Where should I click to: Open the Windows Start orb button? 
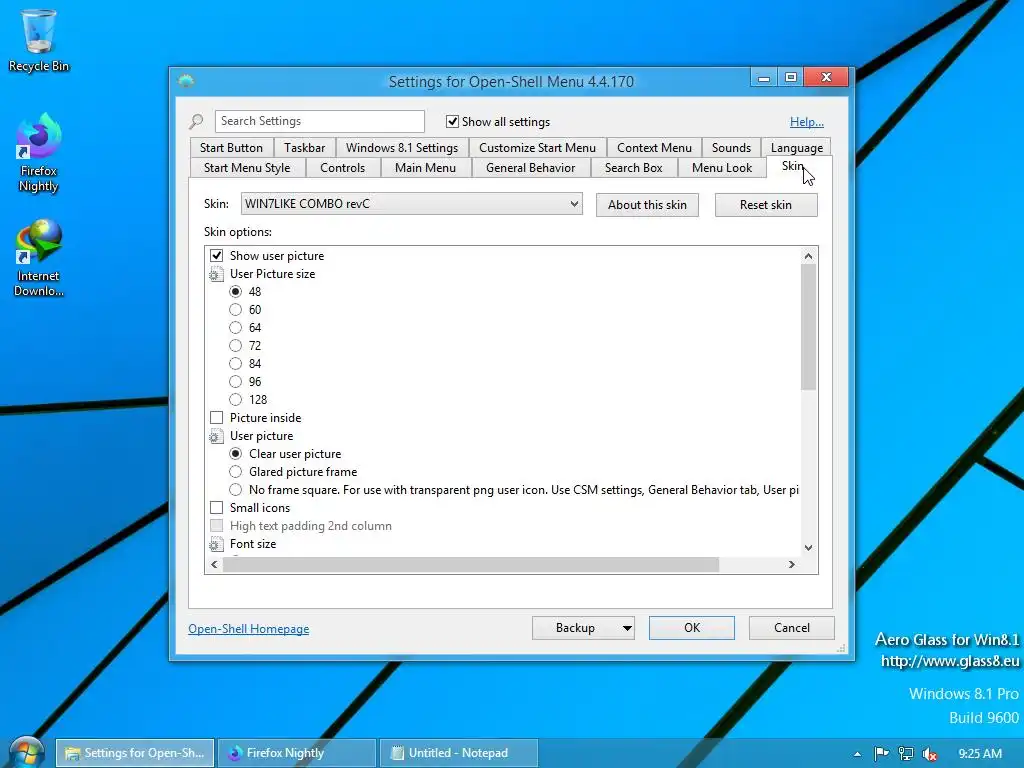tap(26, 752)
